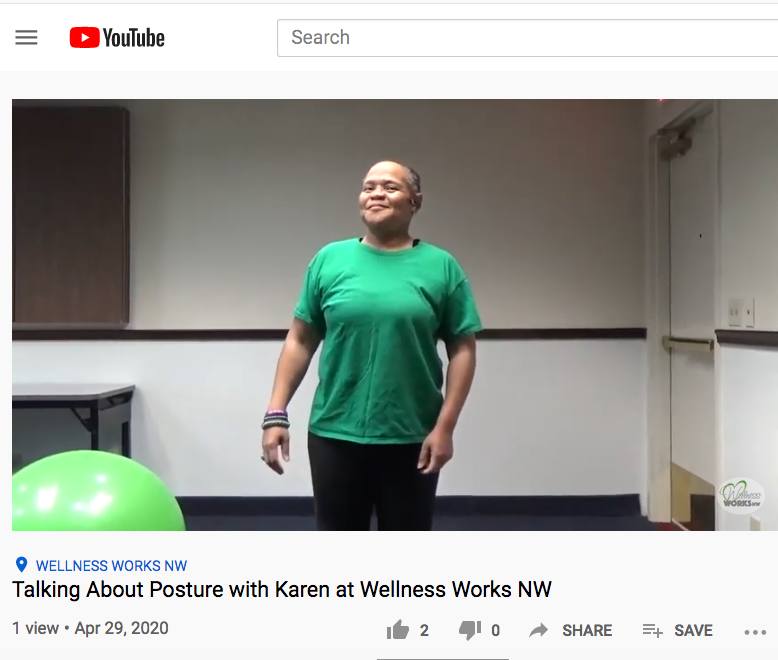Viewport: 778px width, 660px height.
Task: Click the dislike count number 0
Action: pyautogui.click(x=495, y=630)
